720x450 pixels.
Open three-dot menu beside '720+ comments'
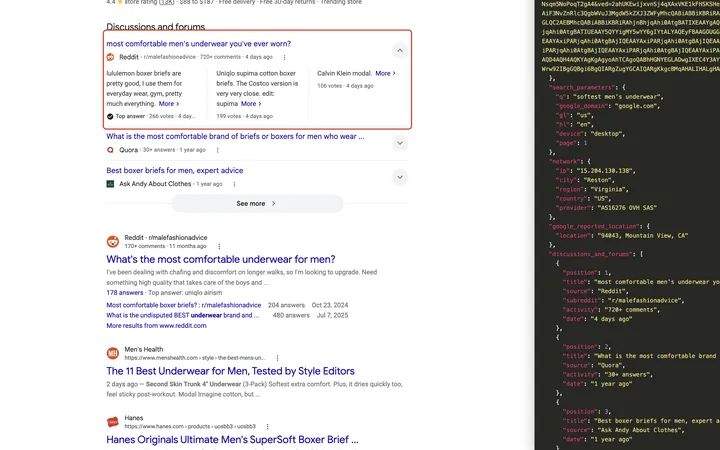click(x=284, y=57)
